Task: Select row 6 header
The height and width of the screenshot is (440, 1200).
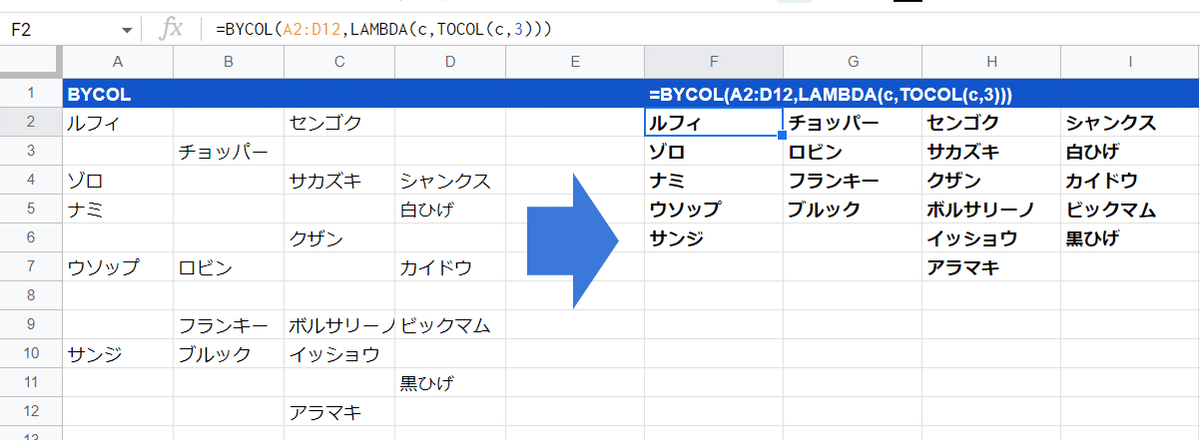Action: [31, 240]
